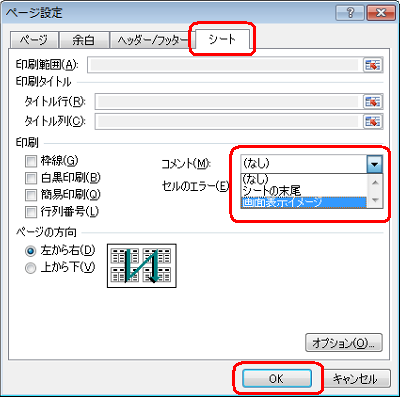The width and height of the screenshot is (400, 397).
Task: Click the dropdown list scroll down arrow
Action: pos(375,200)
